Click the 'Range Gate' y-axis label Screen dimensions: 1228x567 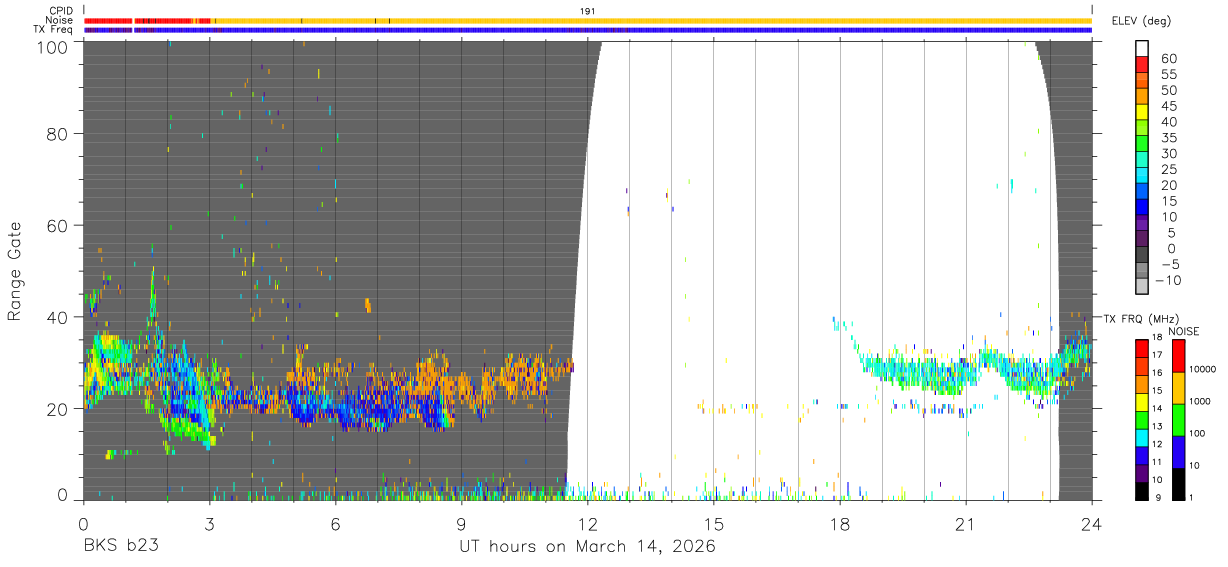point(15,272)
